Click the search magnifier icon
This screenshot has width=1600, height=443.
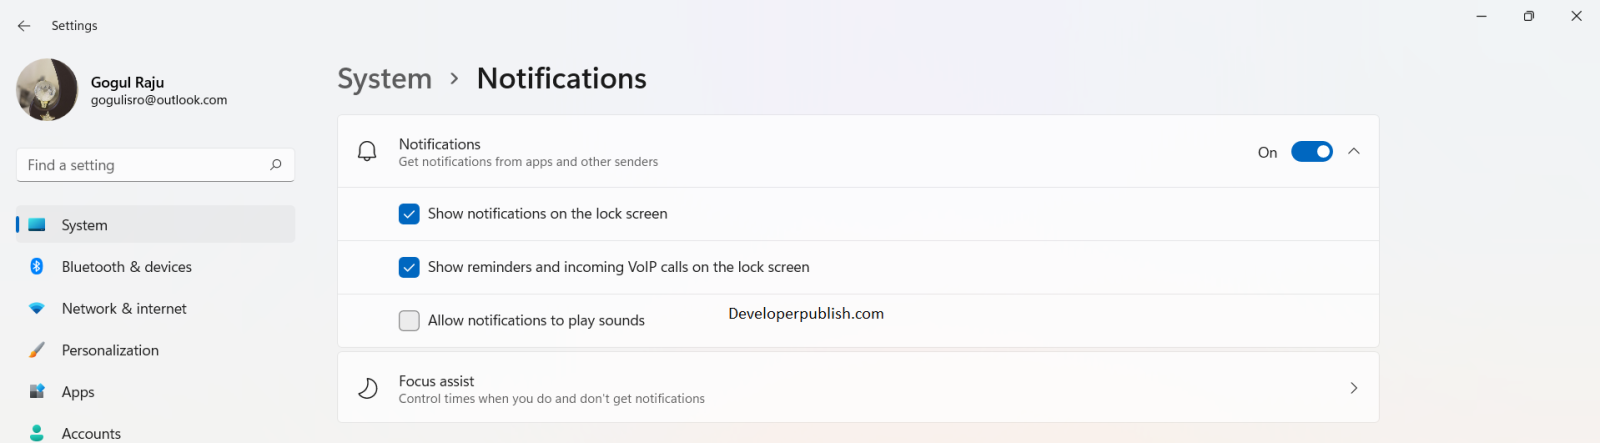pyautogui.click(x=276, y=165)
